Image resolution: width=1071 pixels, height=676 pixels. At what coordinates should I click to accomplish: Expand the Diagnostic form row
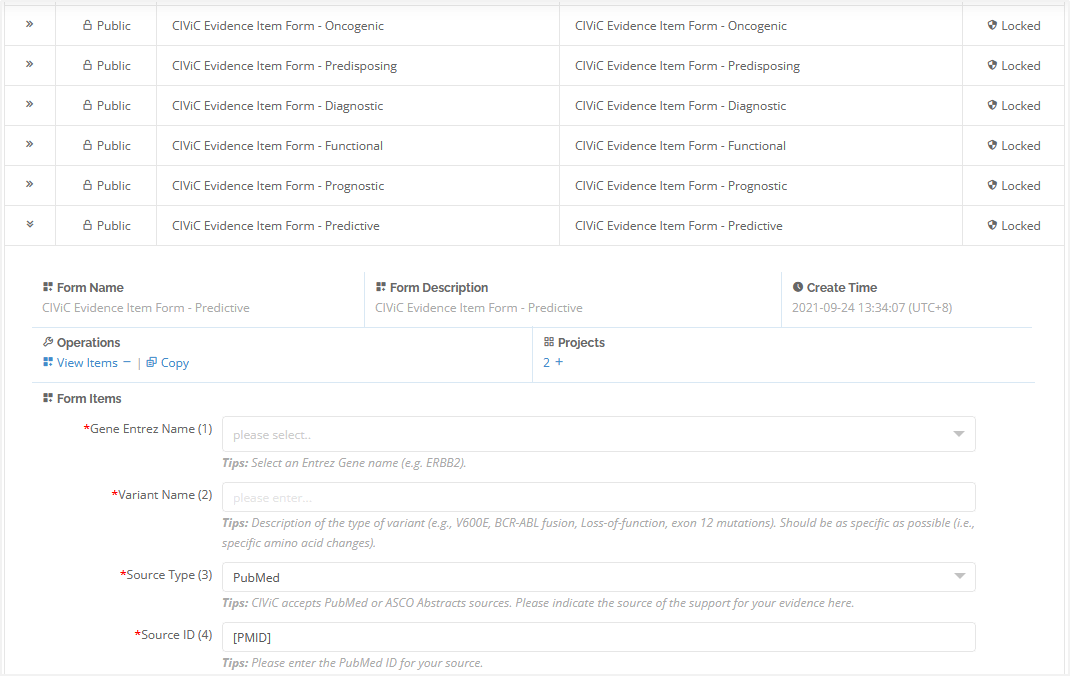(29, 104)
